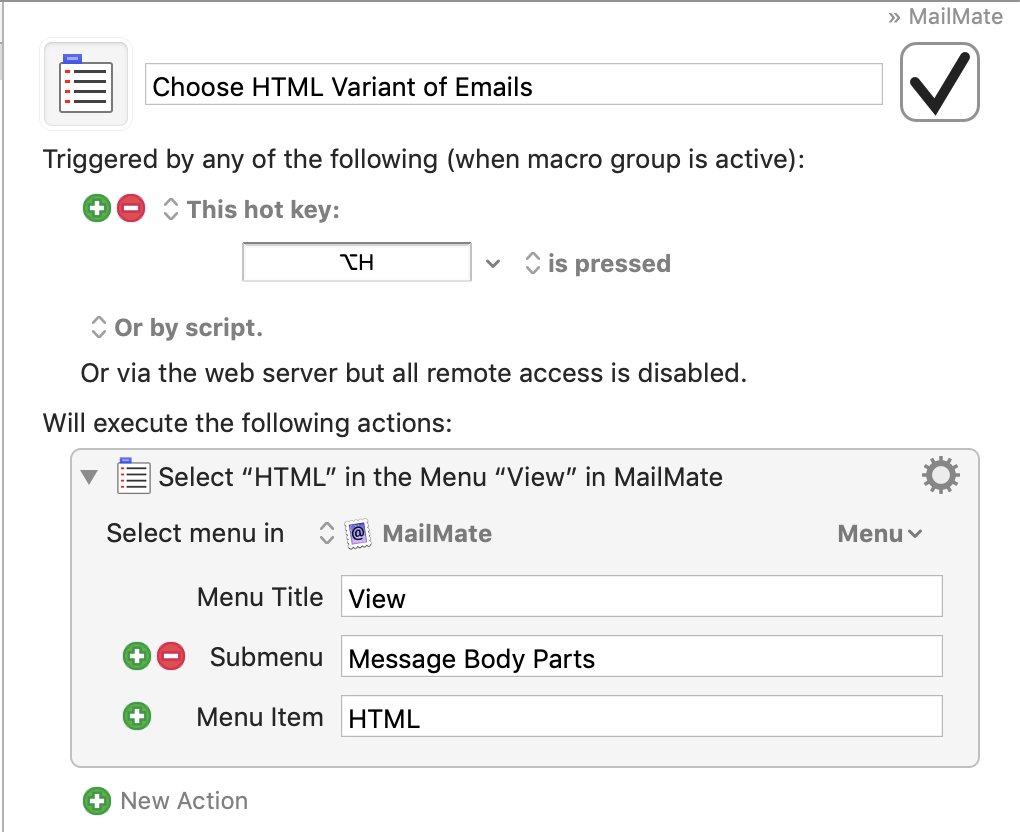Viewport: 1020px width, 832px height.
Task: Click 'Will execute the following actions:' text
Action: tap(247, 423)
